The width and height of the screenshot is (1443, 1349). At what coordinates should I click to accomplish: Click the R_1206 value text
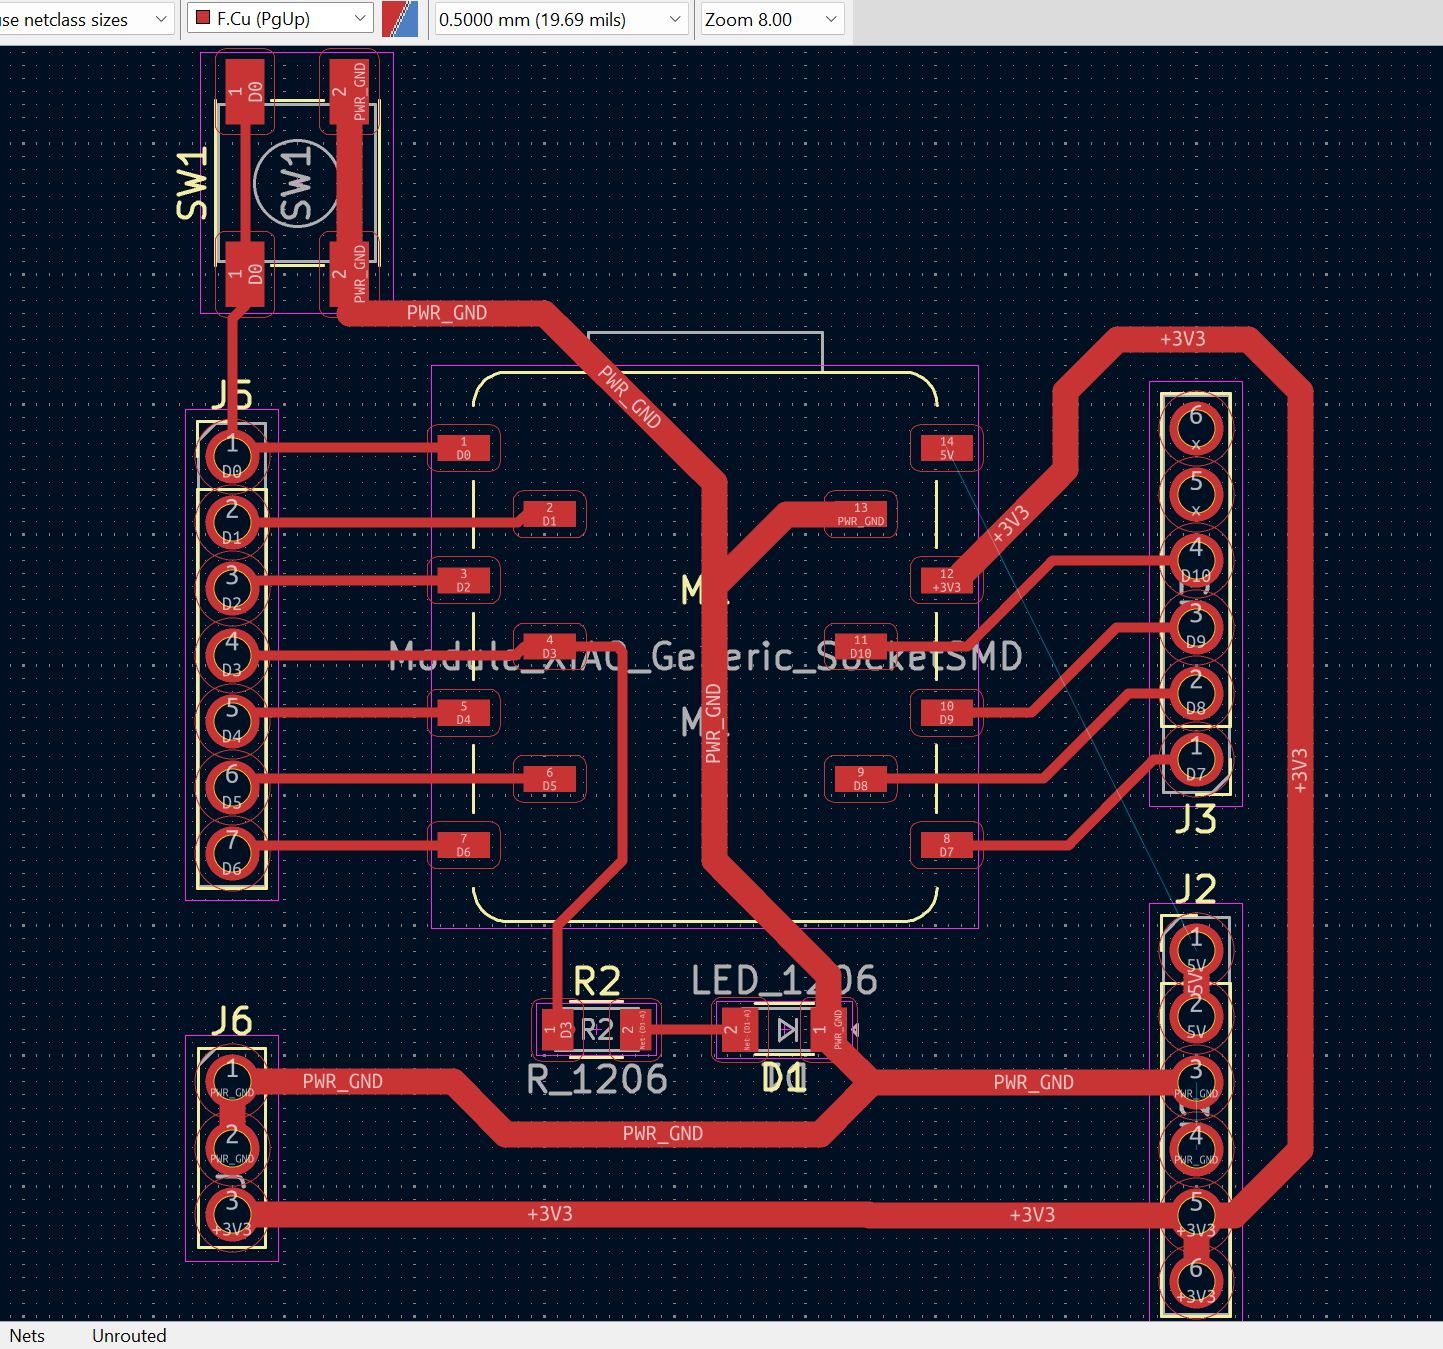597,1079
